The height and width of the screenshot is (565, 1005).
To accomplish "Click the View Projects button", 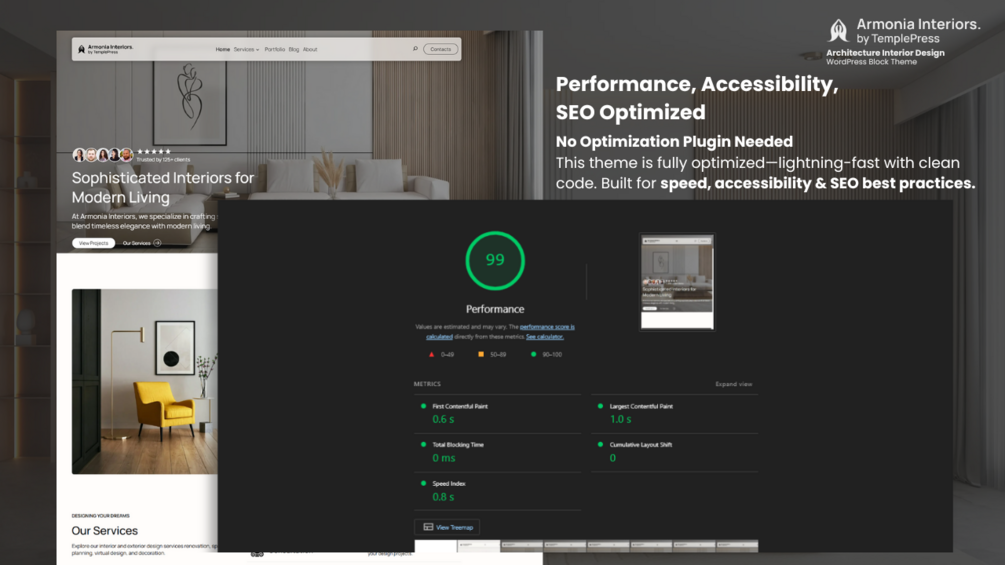I will 94,243.
